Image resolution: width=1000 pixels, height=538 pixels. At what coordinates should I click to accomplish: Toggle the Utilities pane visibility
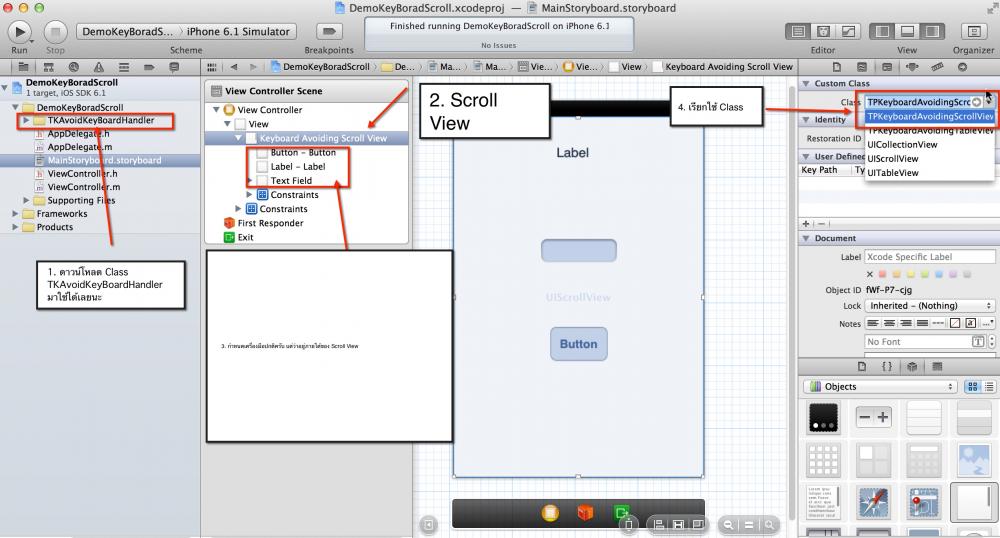pyautogui.click(x=932, y=31)
